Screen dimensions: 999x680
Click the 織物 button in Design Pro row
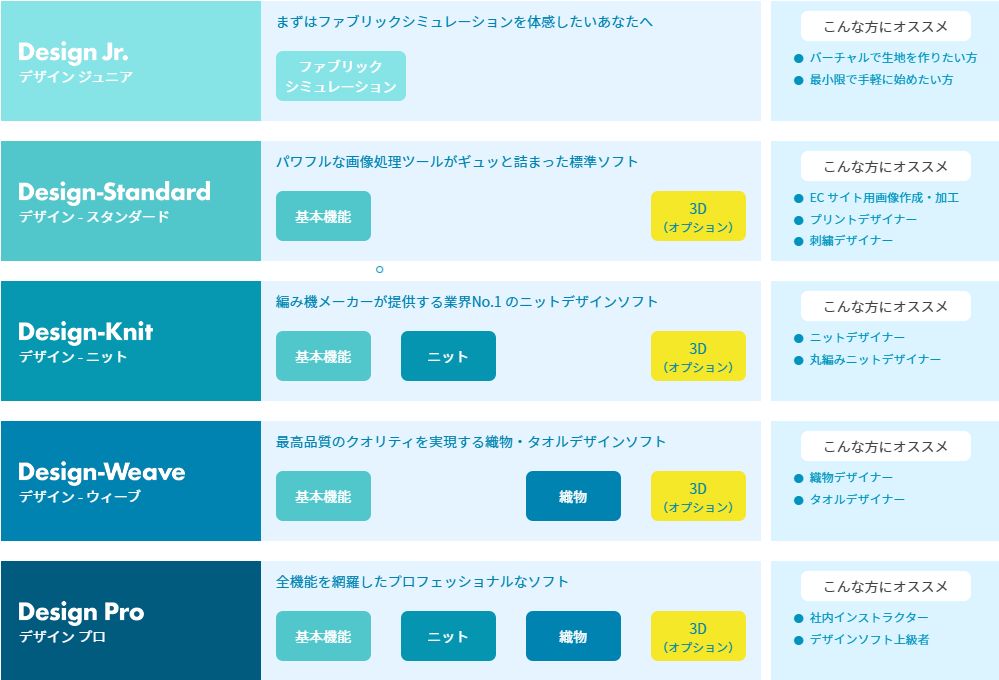[x=573, y=636]
